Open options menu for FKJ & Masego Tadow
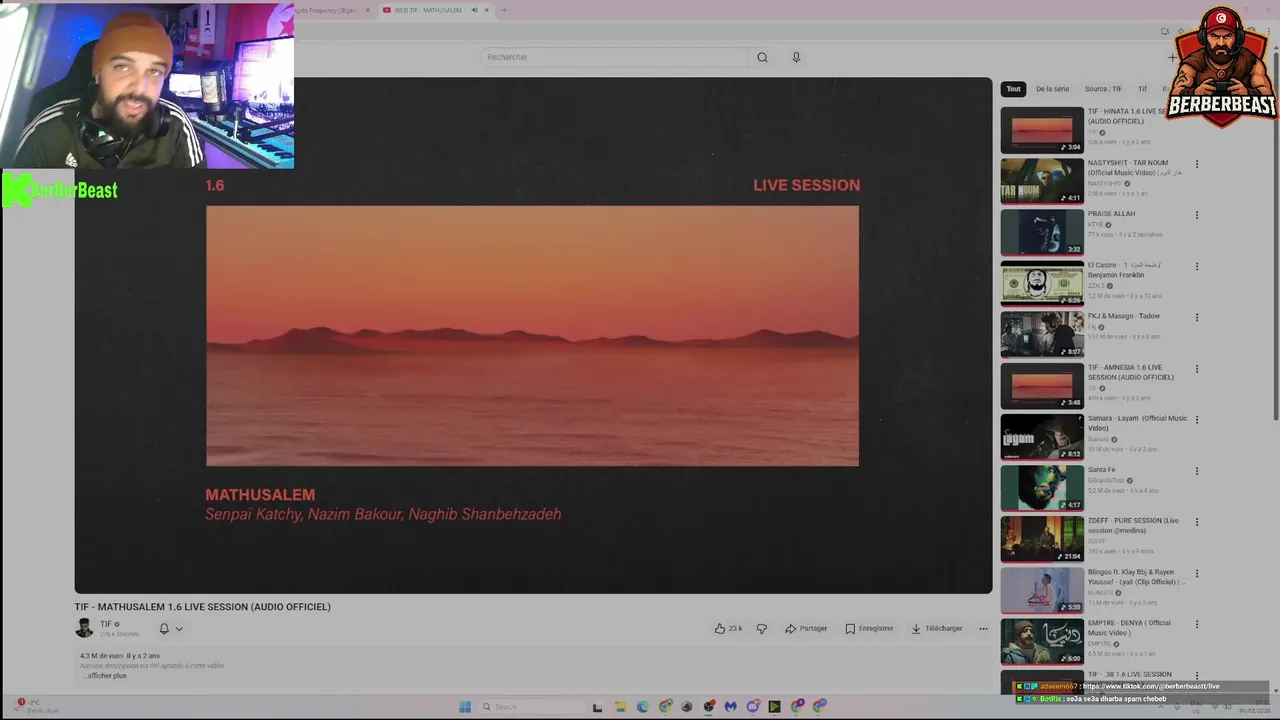Viewport: 1280px width, 720px height. 1196,318
